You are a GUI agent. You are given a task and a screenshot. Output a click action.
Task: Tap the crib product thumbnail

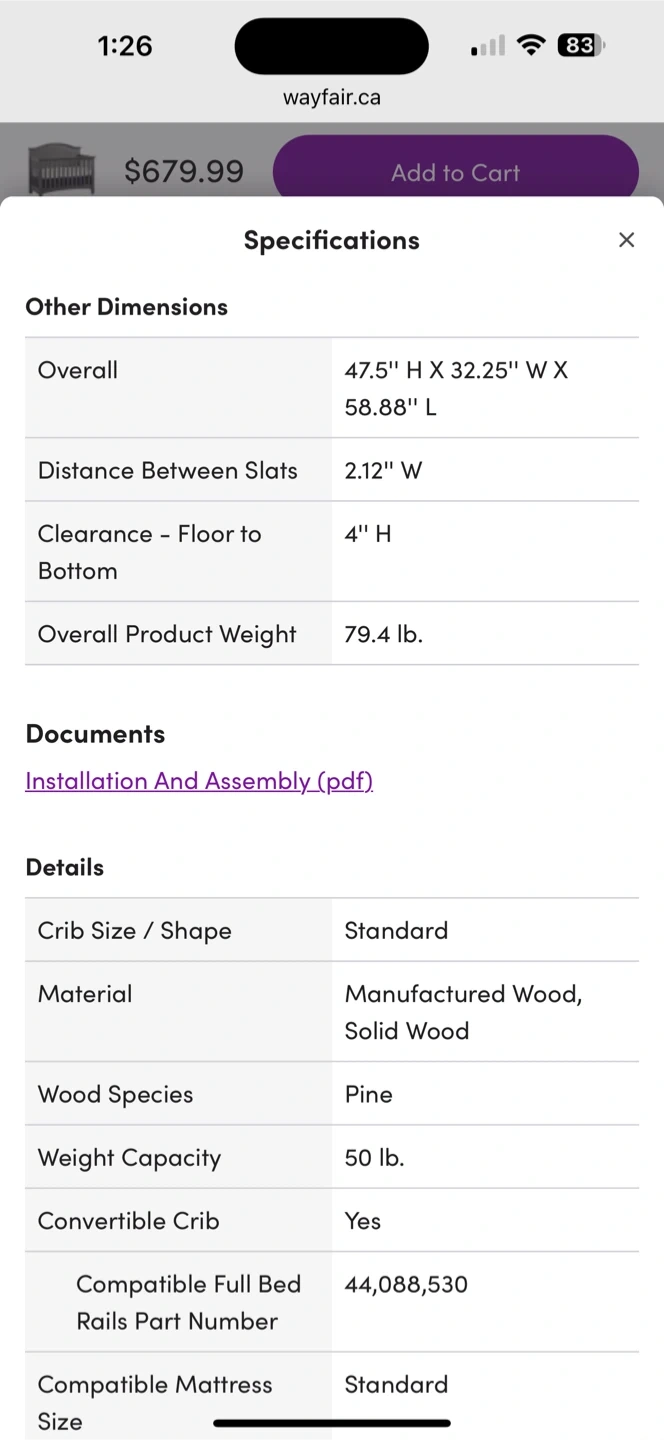[x=61, y=171]
